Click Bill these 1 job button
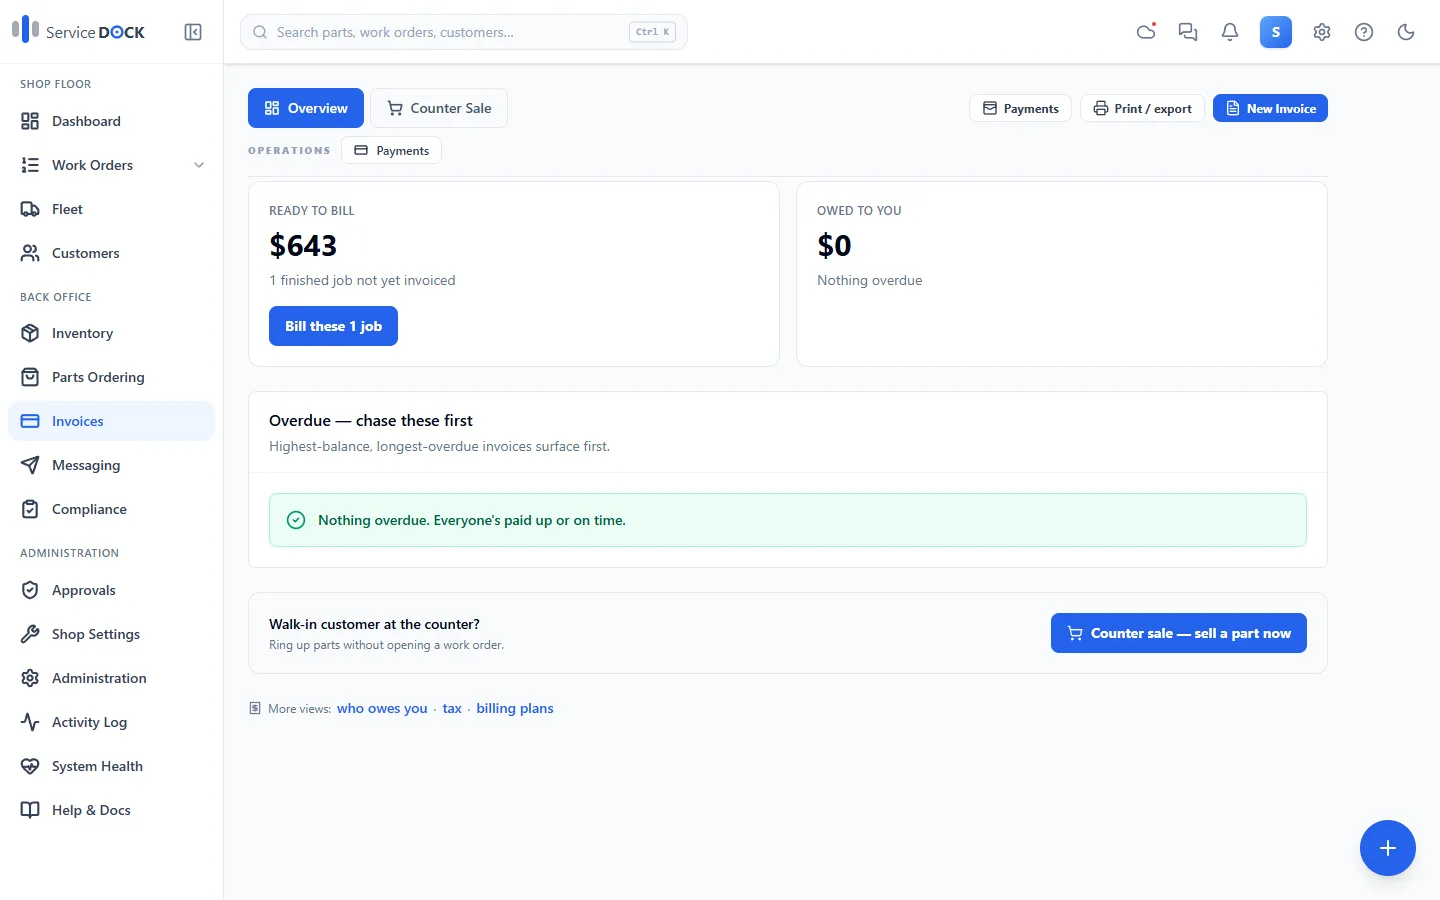Viewport: 1440px width, 900px height. coord(333,326)
